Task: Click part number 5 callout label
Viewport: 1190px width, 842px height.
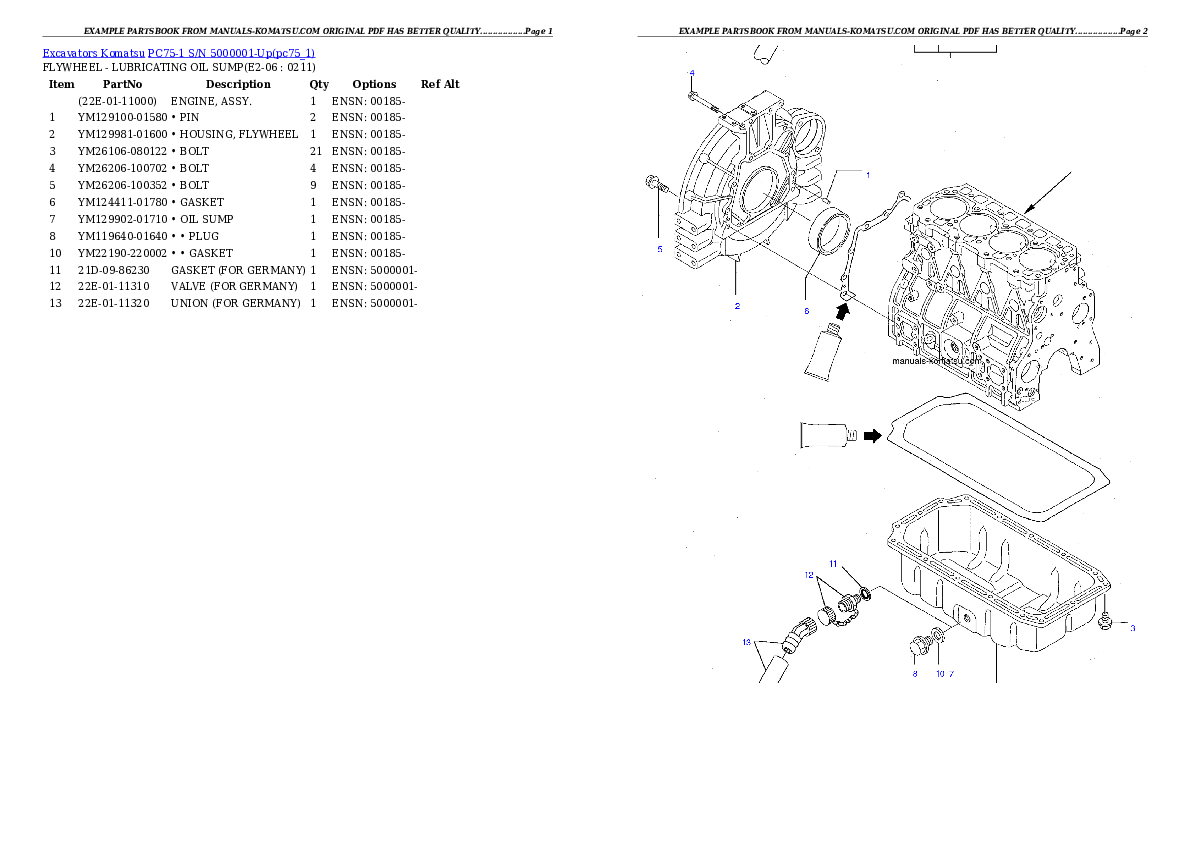Action: 659,249
